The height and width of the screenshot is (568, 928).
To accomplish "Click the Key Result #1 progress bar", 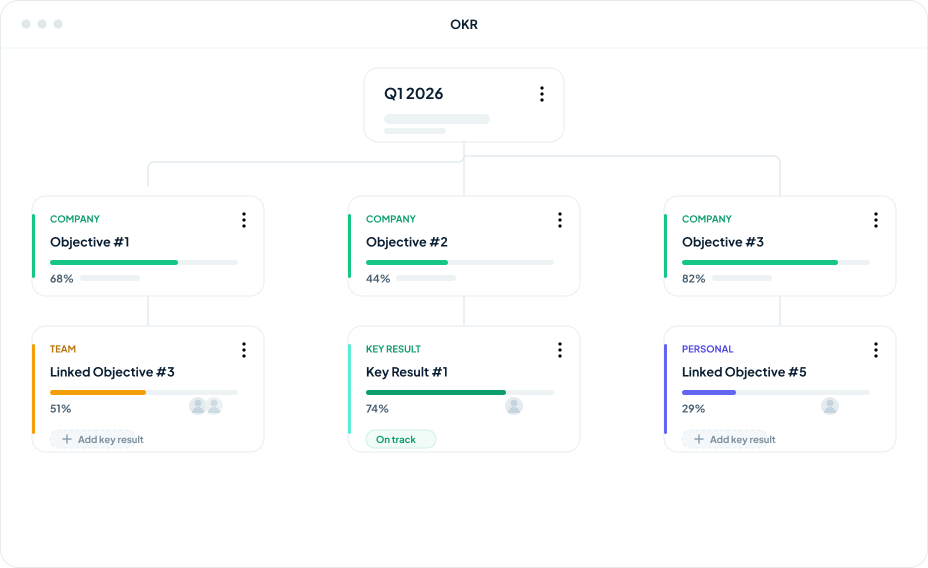I will coord(460,392).
